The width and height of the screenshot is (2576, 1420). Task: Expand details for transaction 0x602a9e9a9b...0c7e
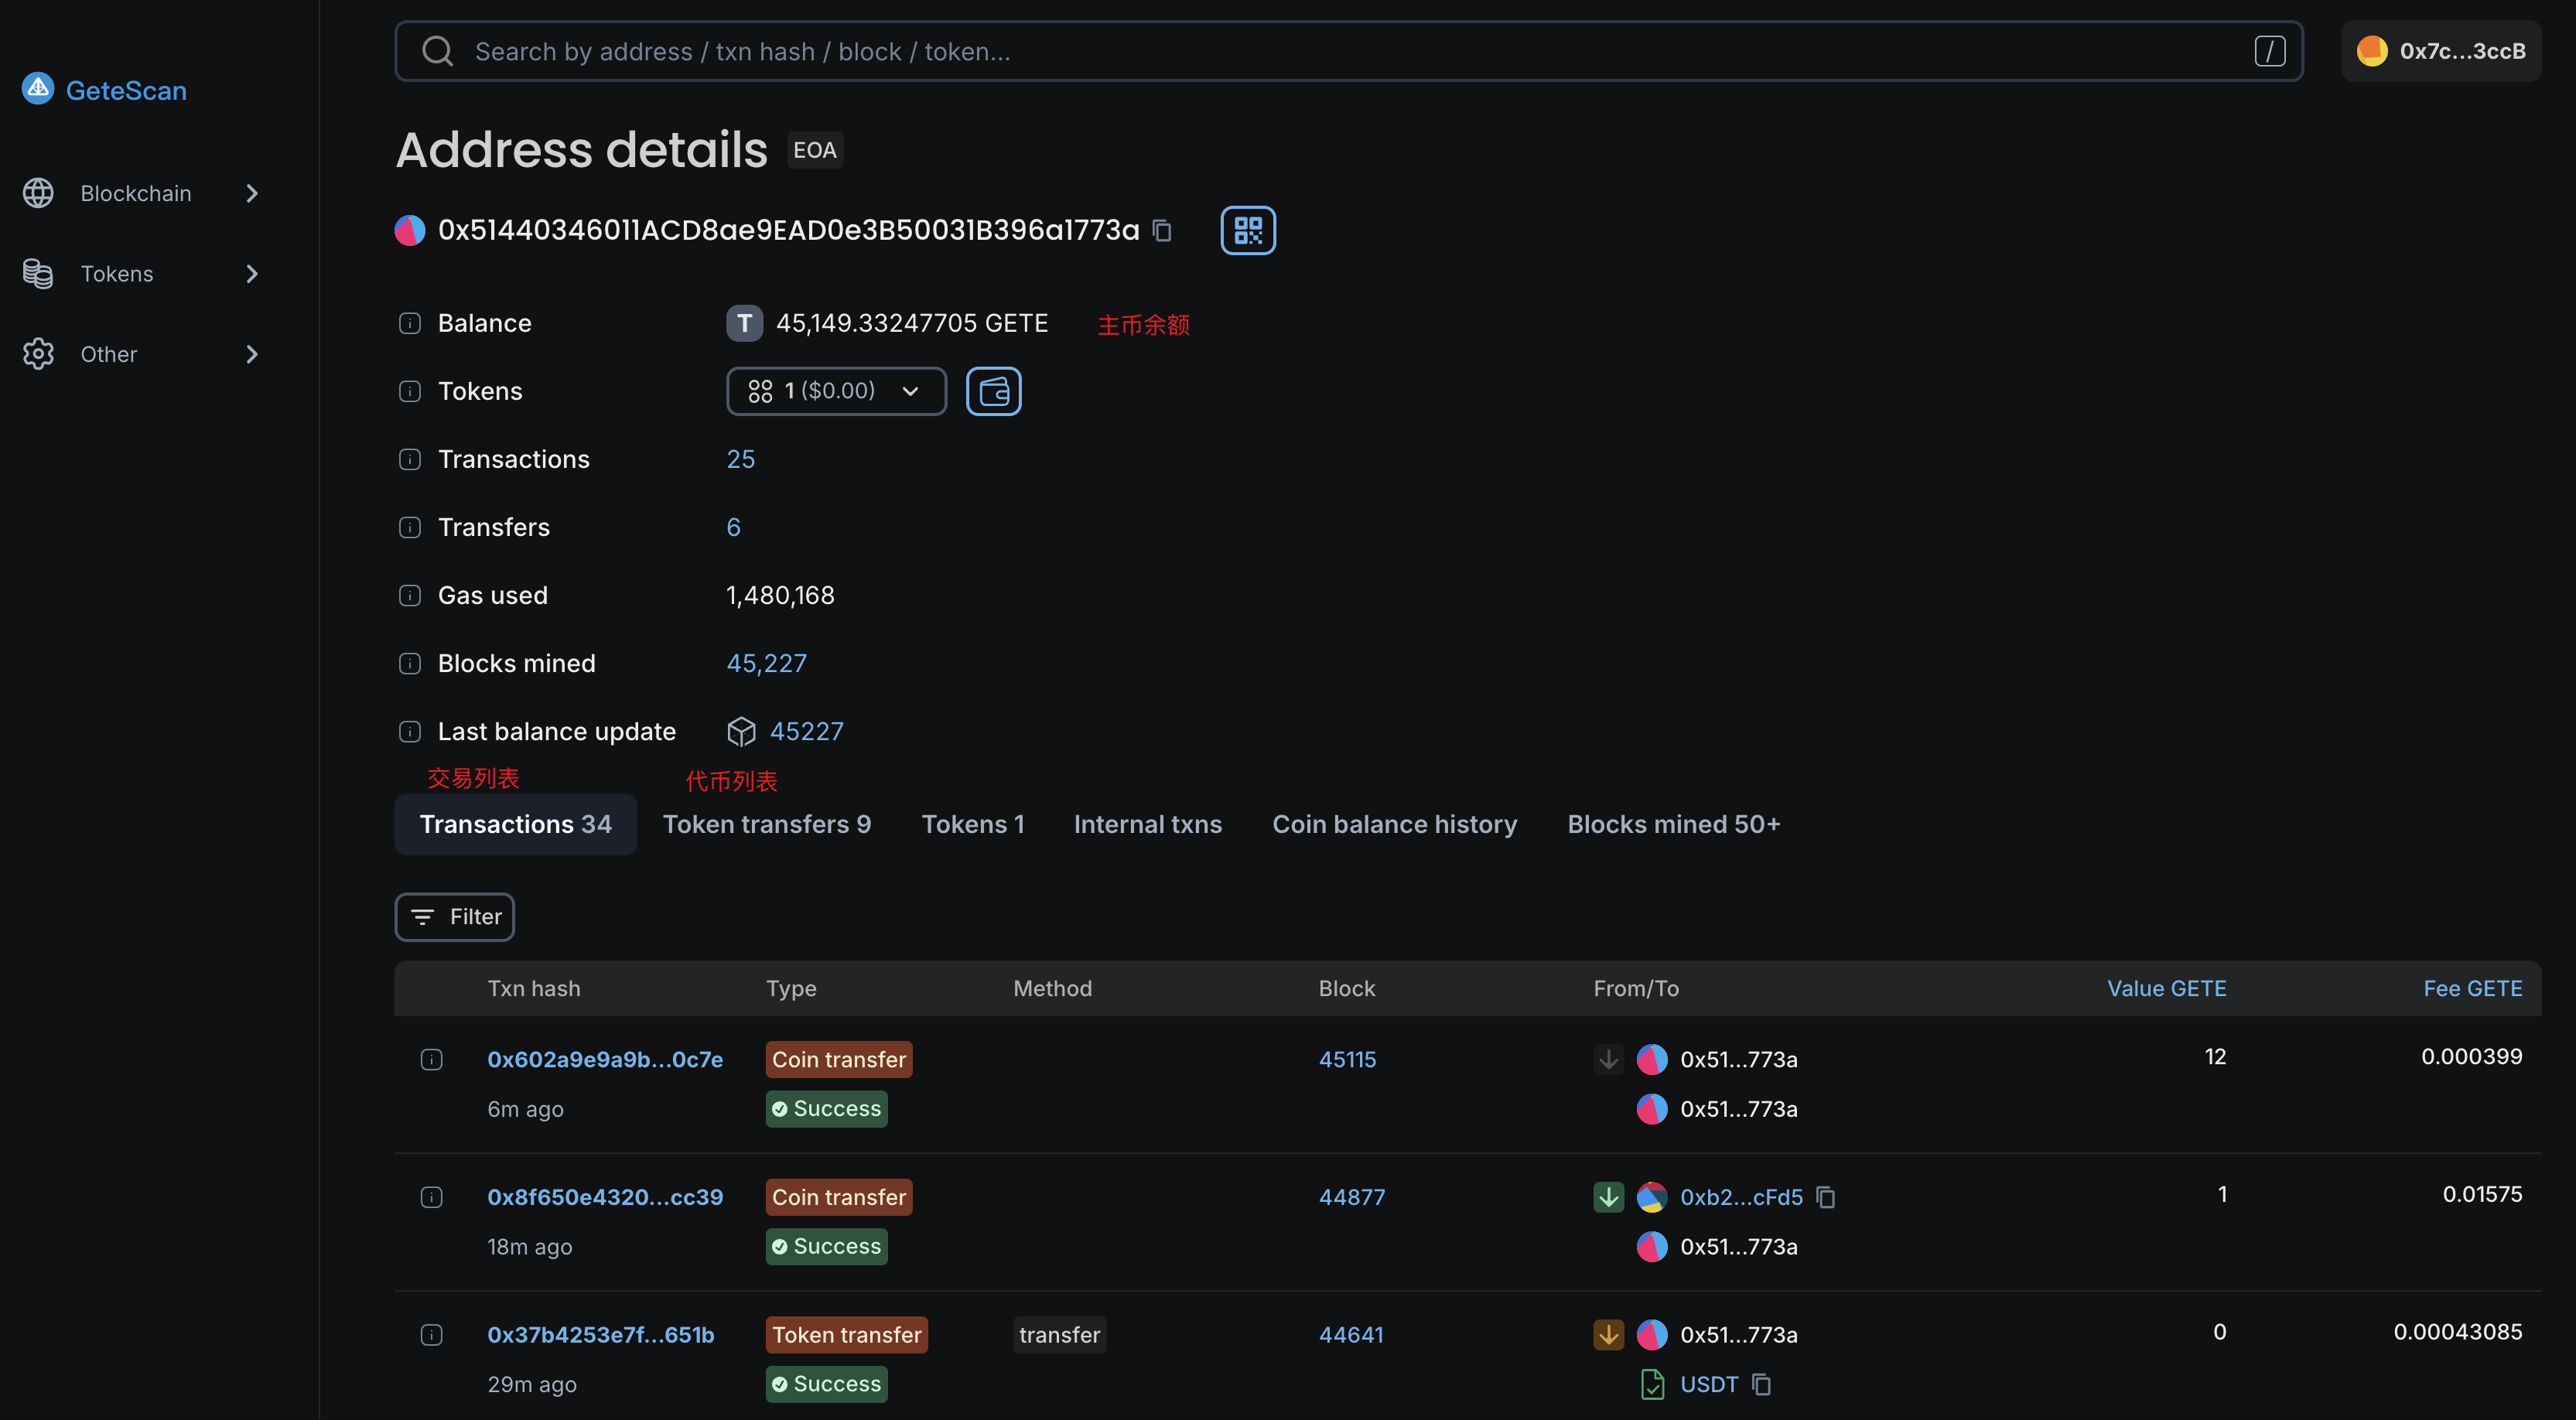431,1059
